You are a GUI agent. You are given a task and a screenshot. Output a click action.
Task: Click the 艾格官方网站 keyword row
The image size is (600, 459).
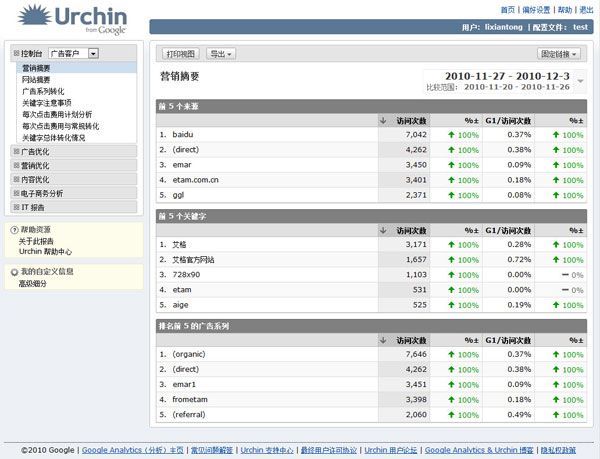(x=371, y=260)
